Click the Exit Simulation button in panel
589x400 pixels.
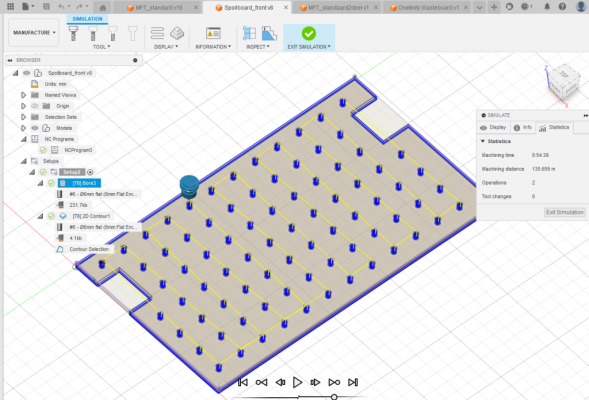pos(565,212)
